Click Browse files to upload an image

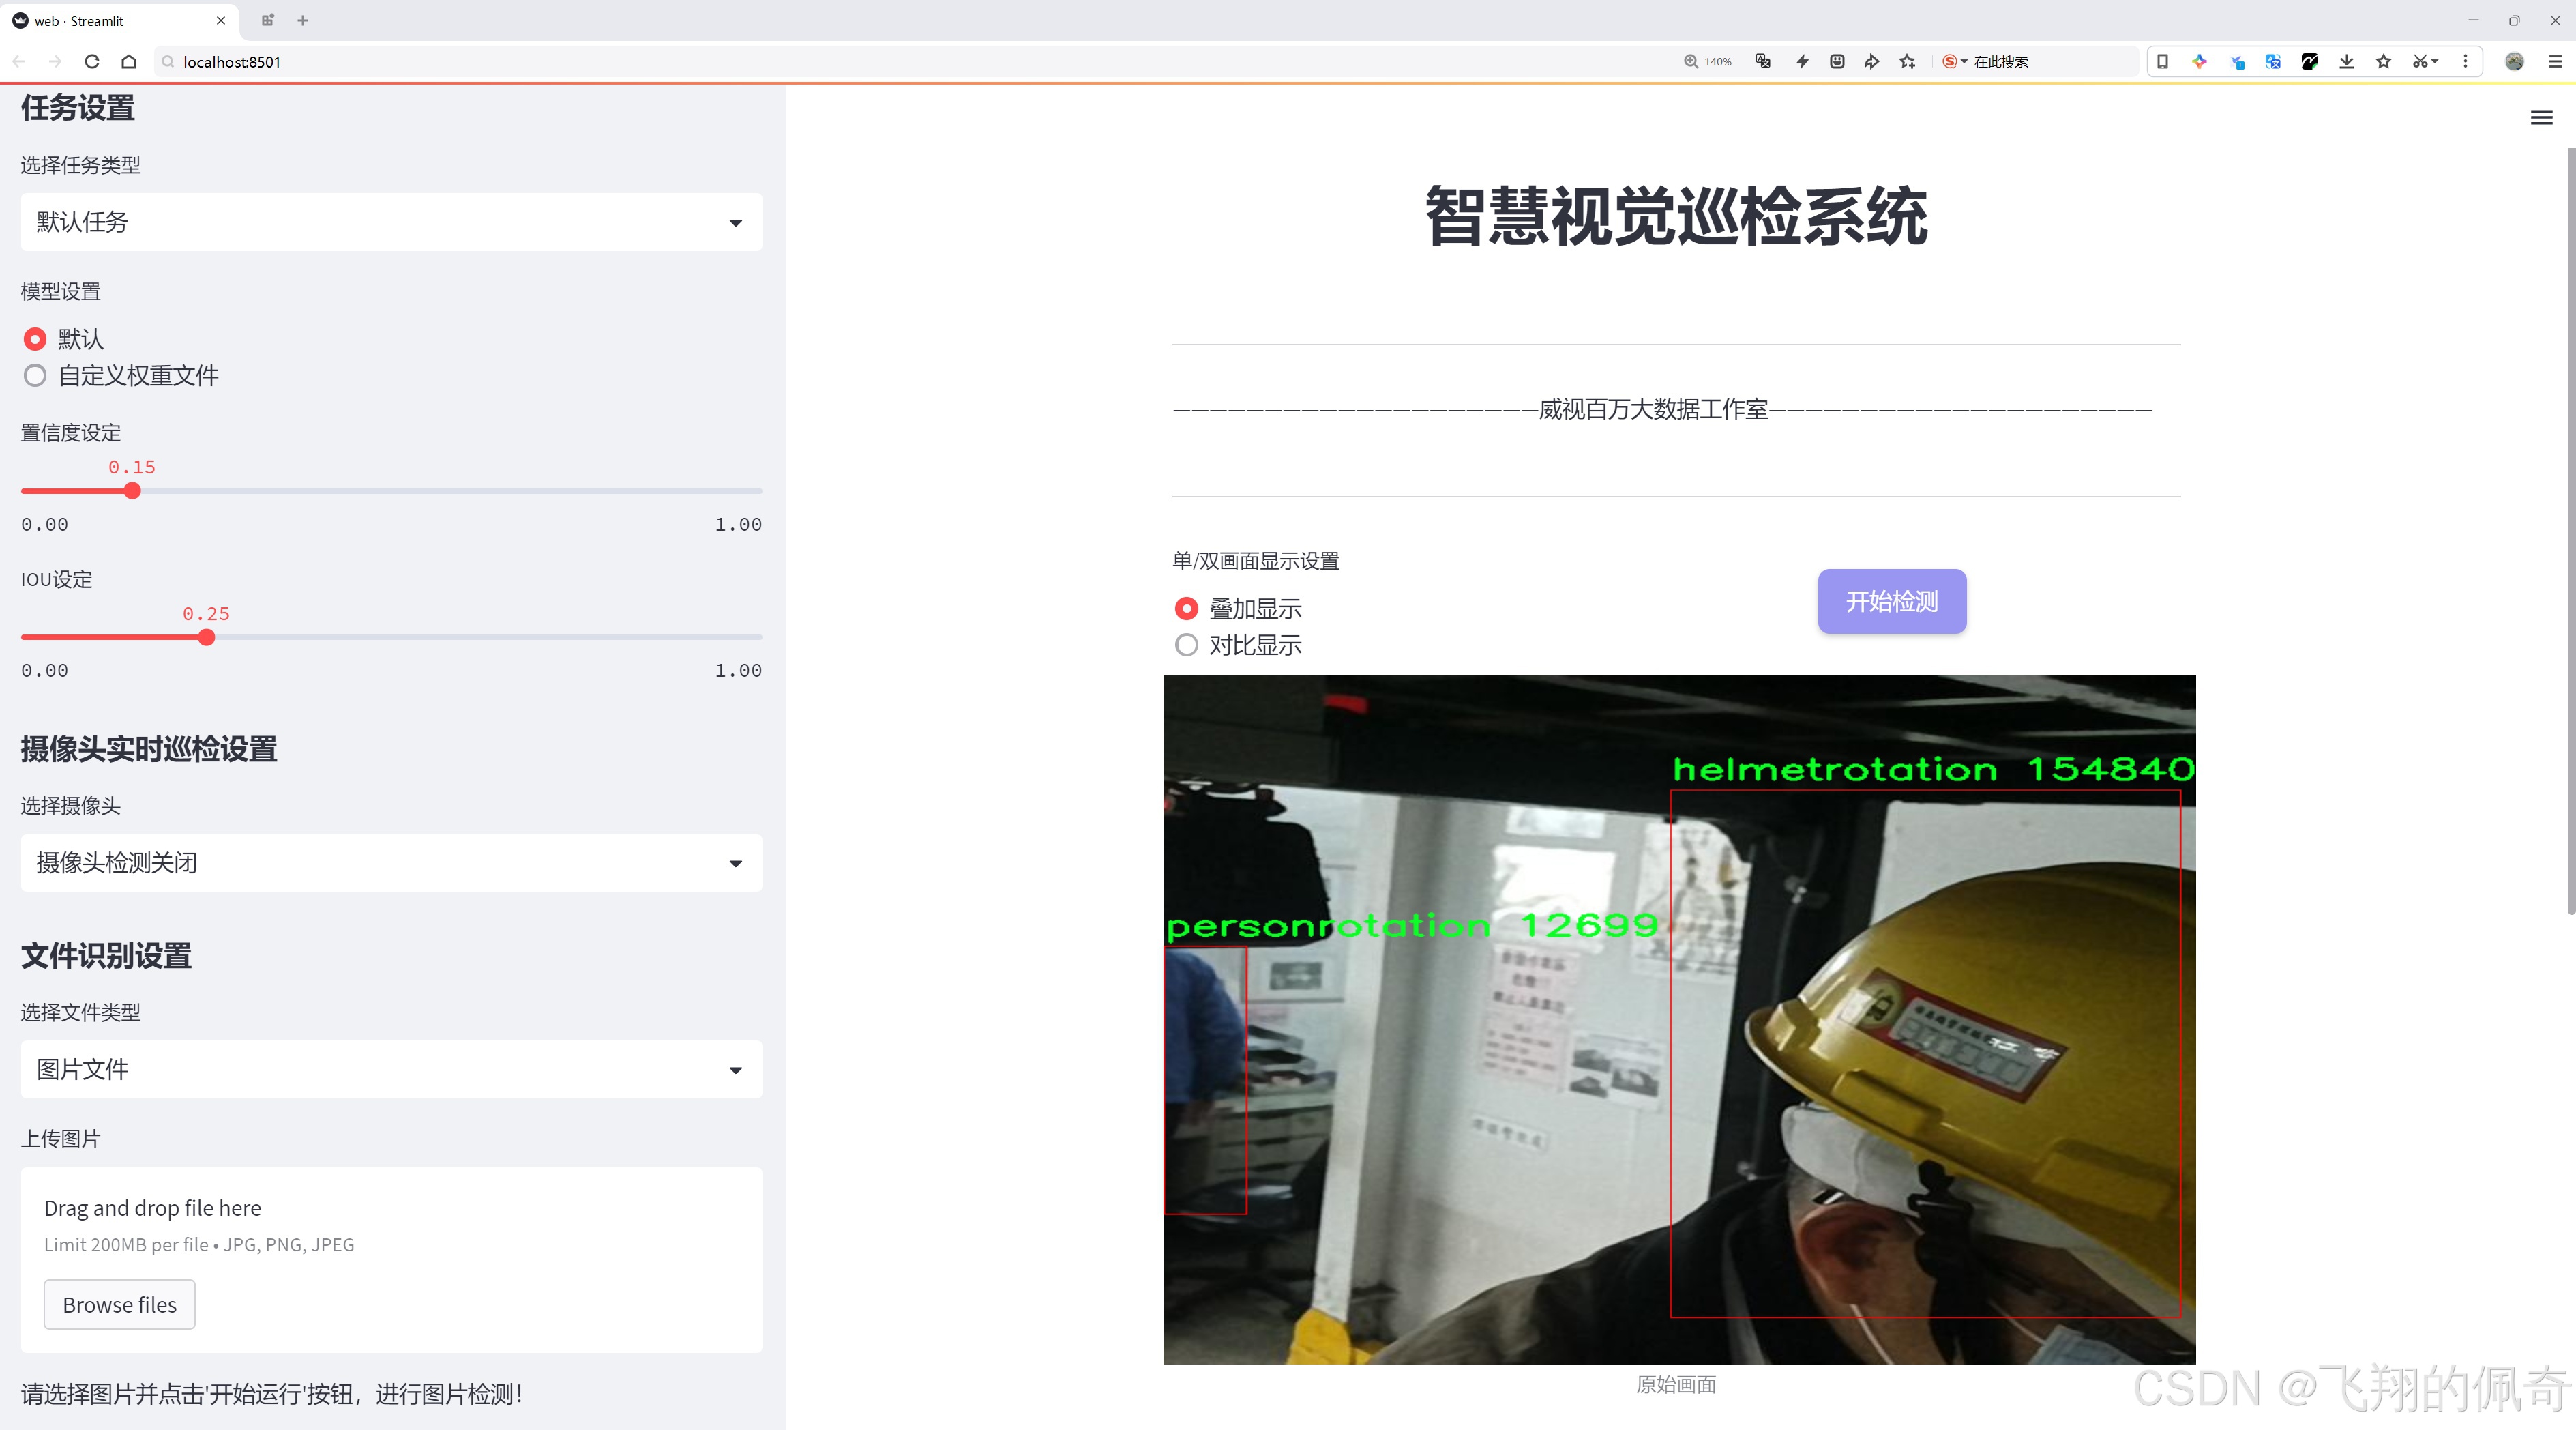pos(119,1304)
